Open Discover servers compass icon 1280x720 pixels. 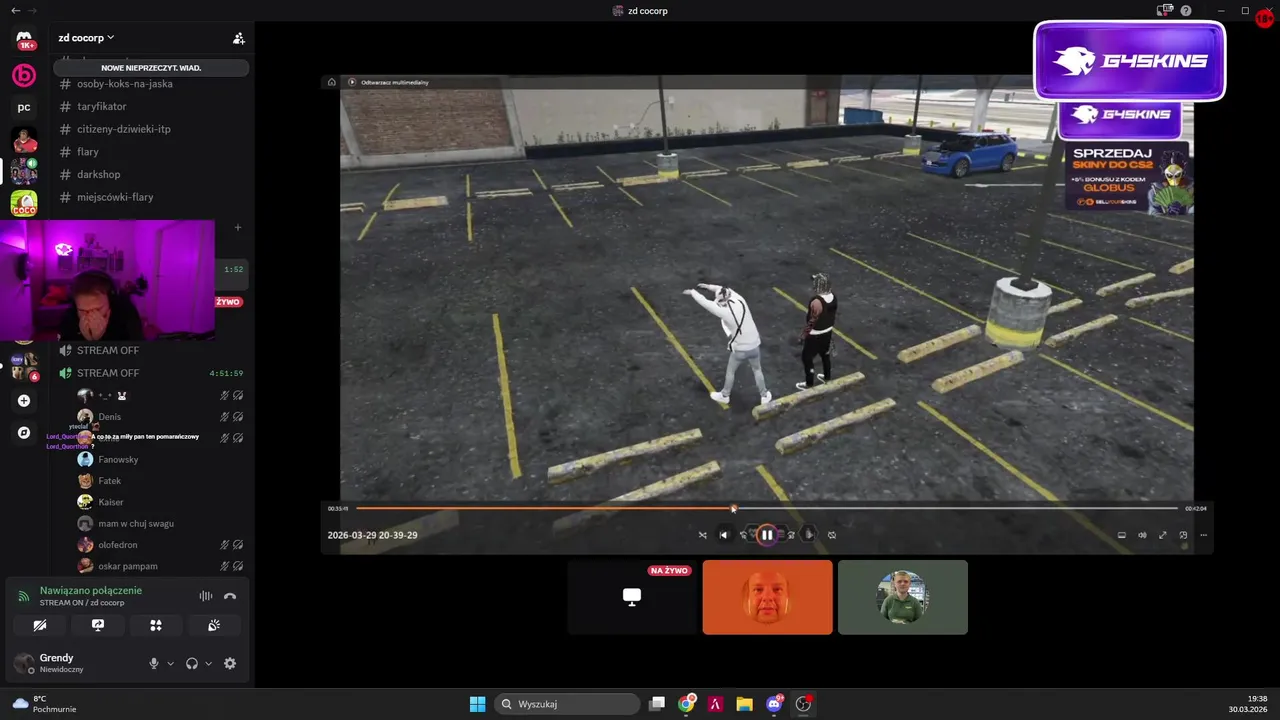pyautogui.click(x=24, y=433)
